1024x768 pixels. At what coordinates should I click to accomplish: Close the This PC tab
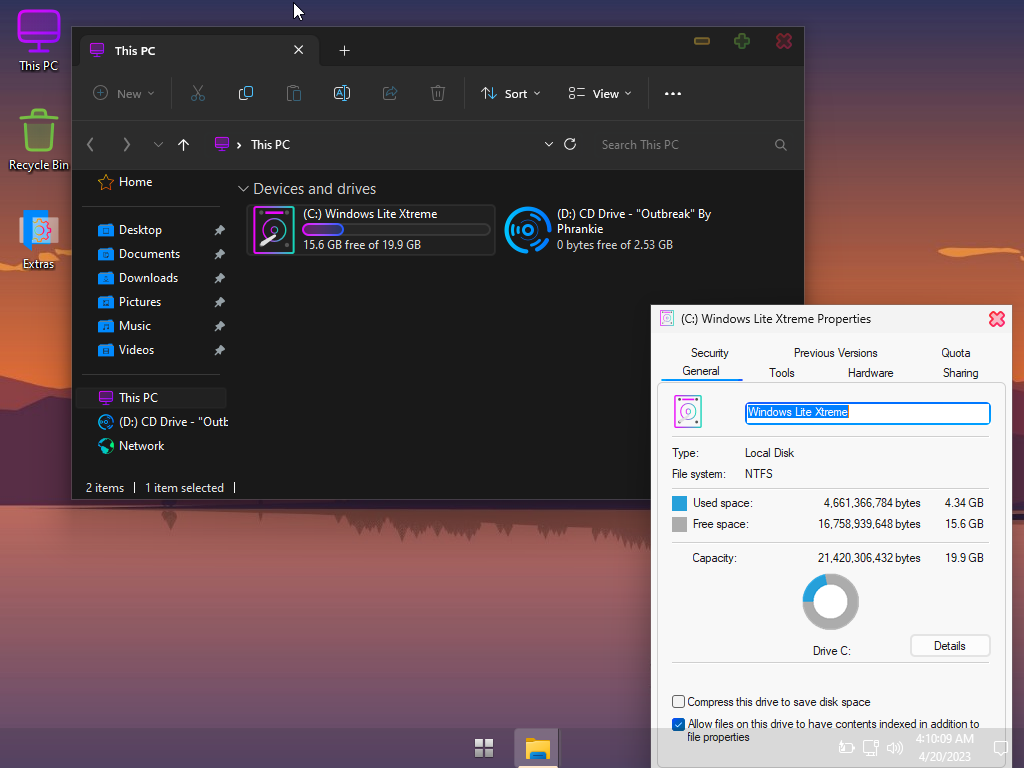[298, 50]
